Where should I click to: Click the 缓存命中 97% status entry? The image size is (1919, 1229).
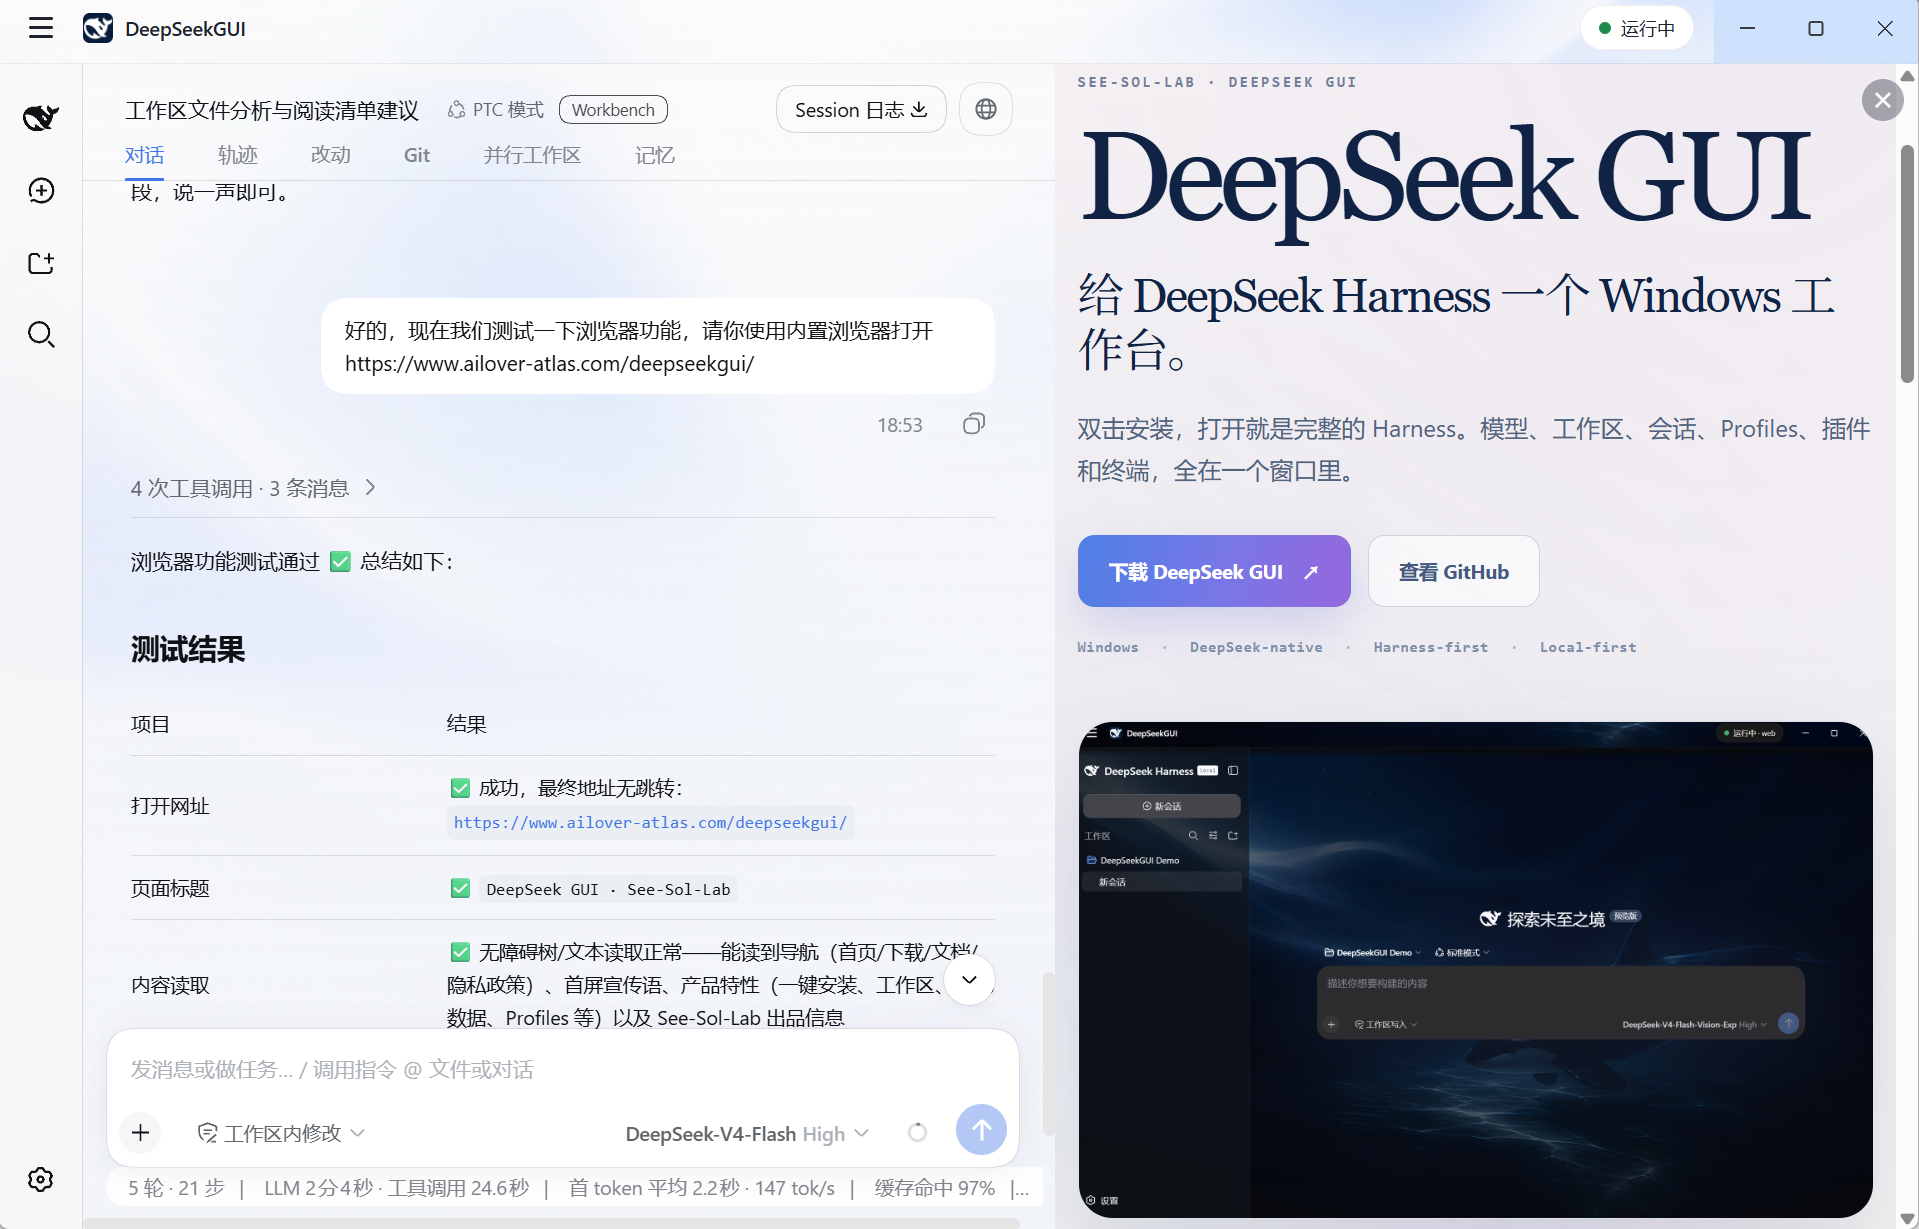coord(935,1188)
